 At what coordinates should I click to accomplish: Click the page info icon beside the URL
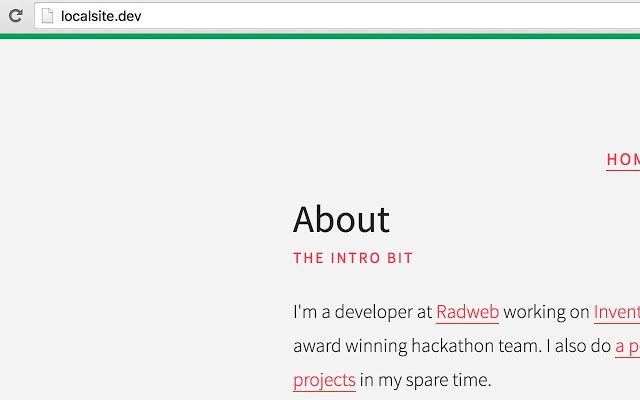[46, 15]
